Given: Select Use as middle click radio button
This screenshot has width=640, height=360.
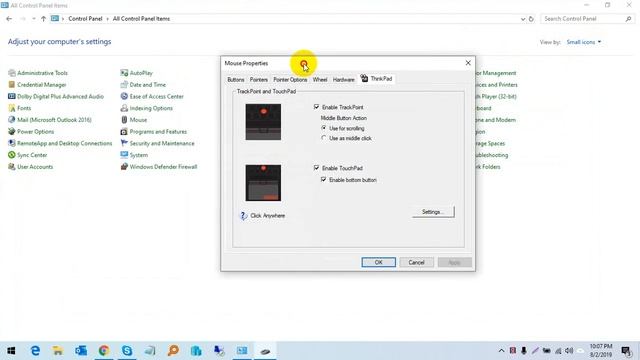Looking at the screenshot, I should pos(324,138).
